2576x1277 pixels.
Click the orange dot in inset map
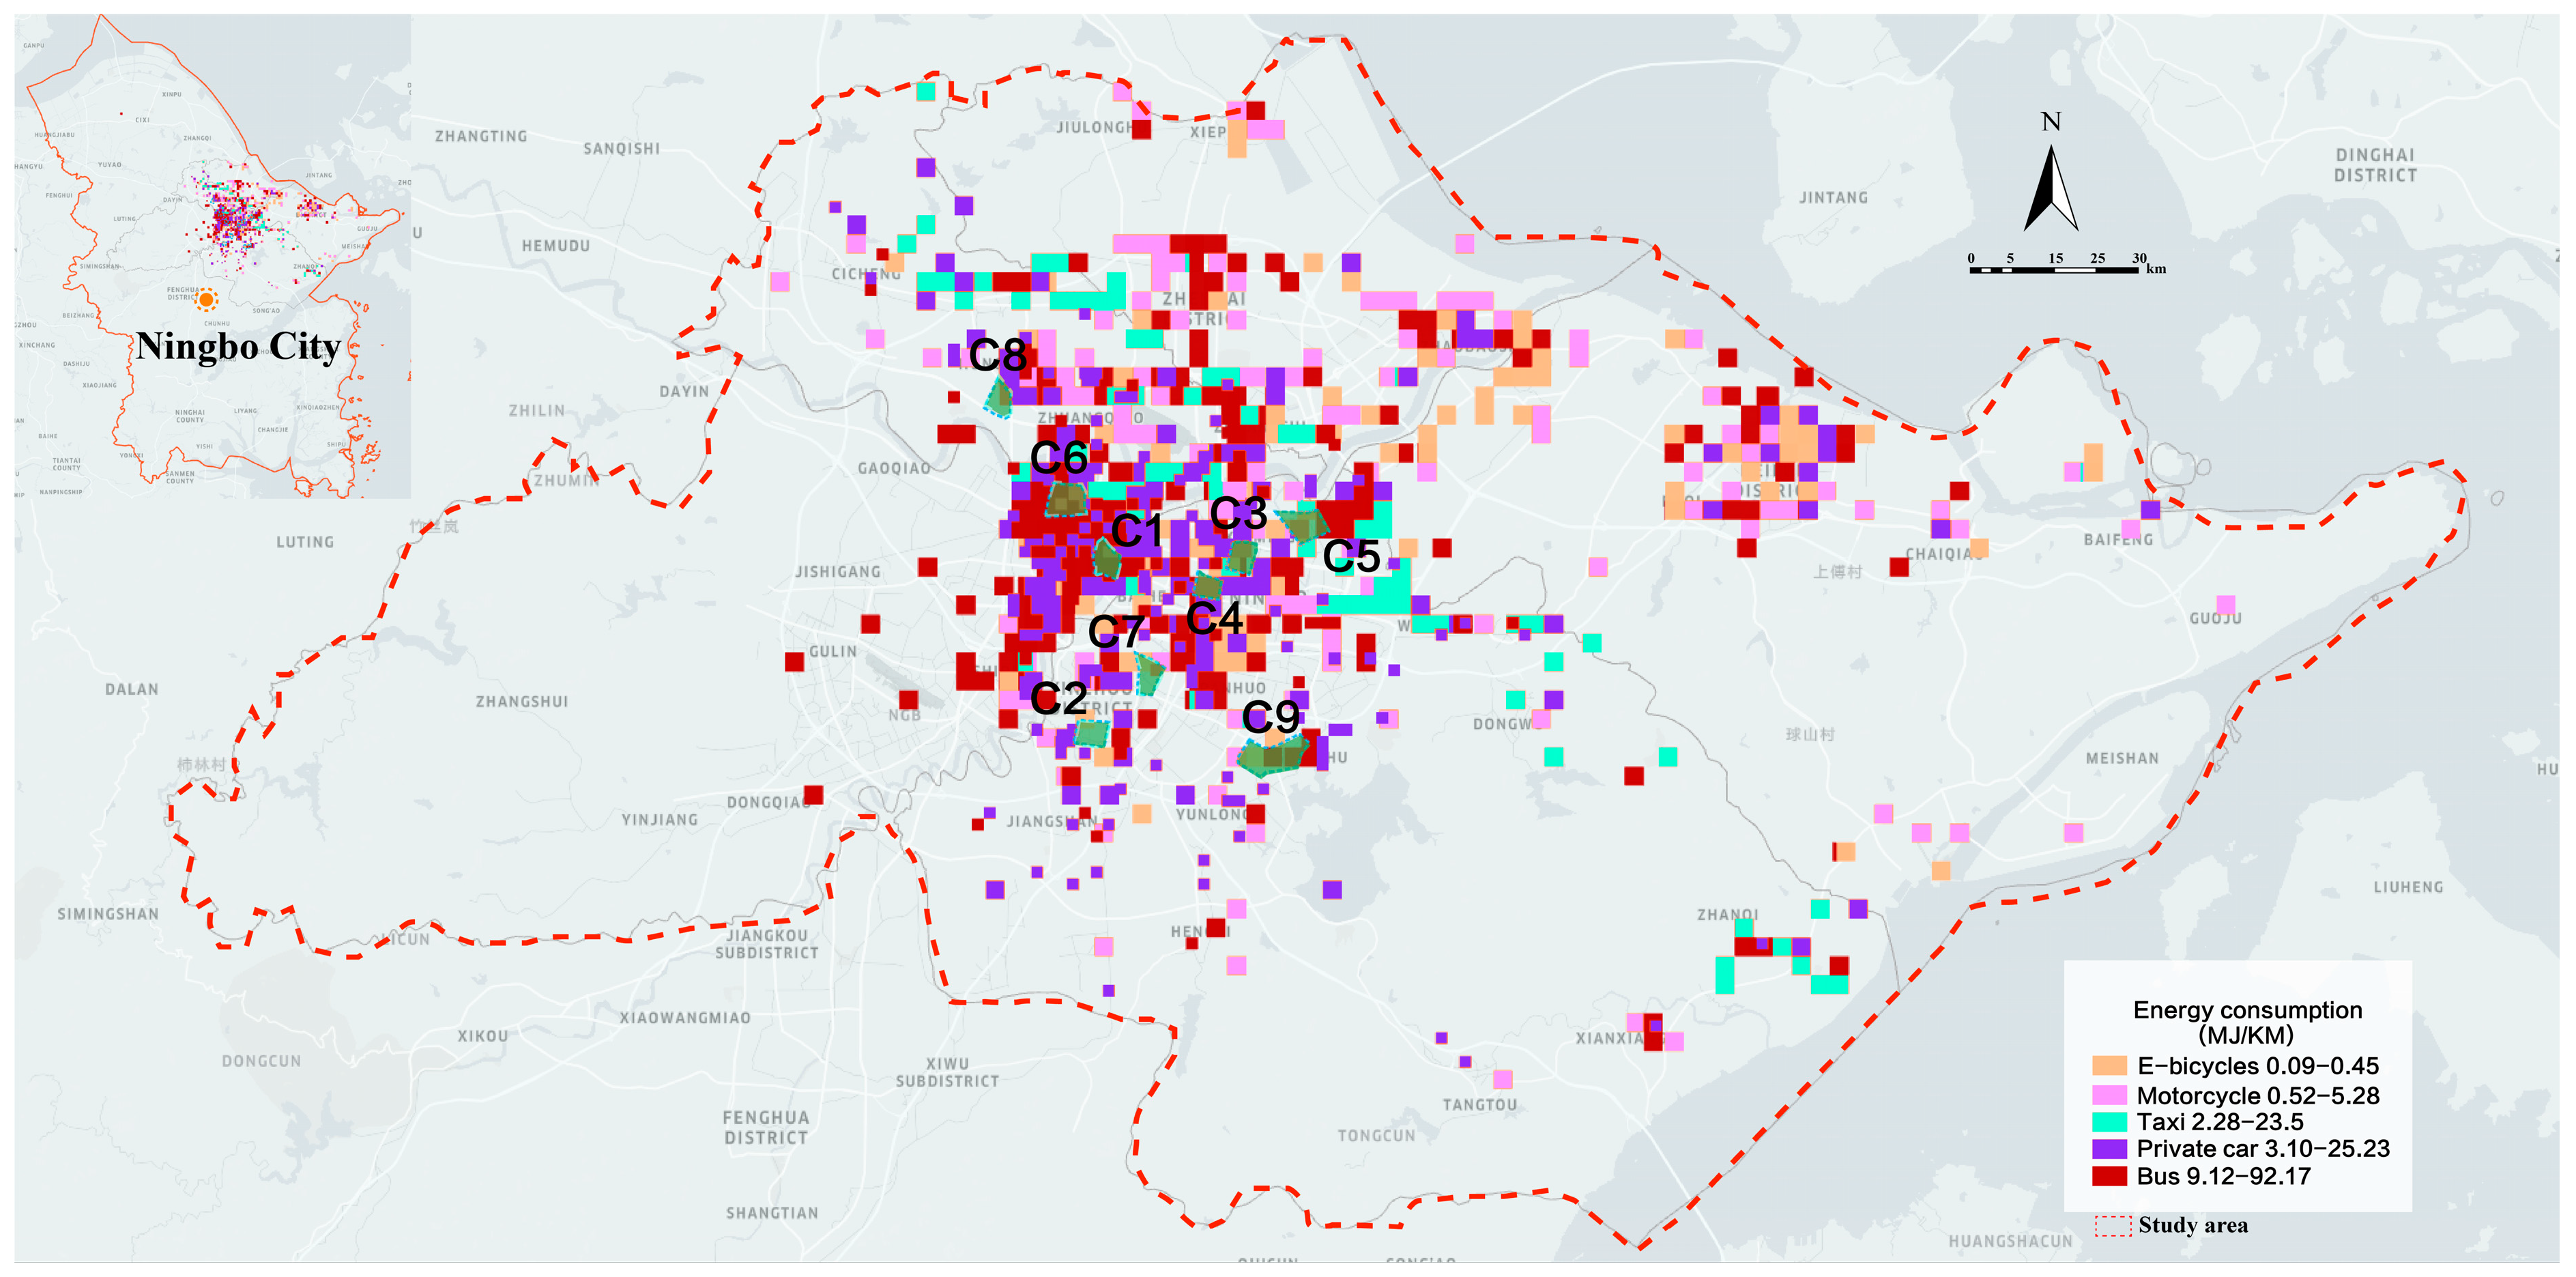(x=207, y=299)
